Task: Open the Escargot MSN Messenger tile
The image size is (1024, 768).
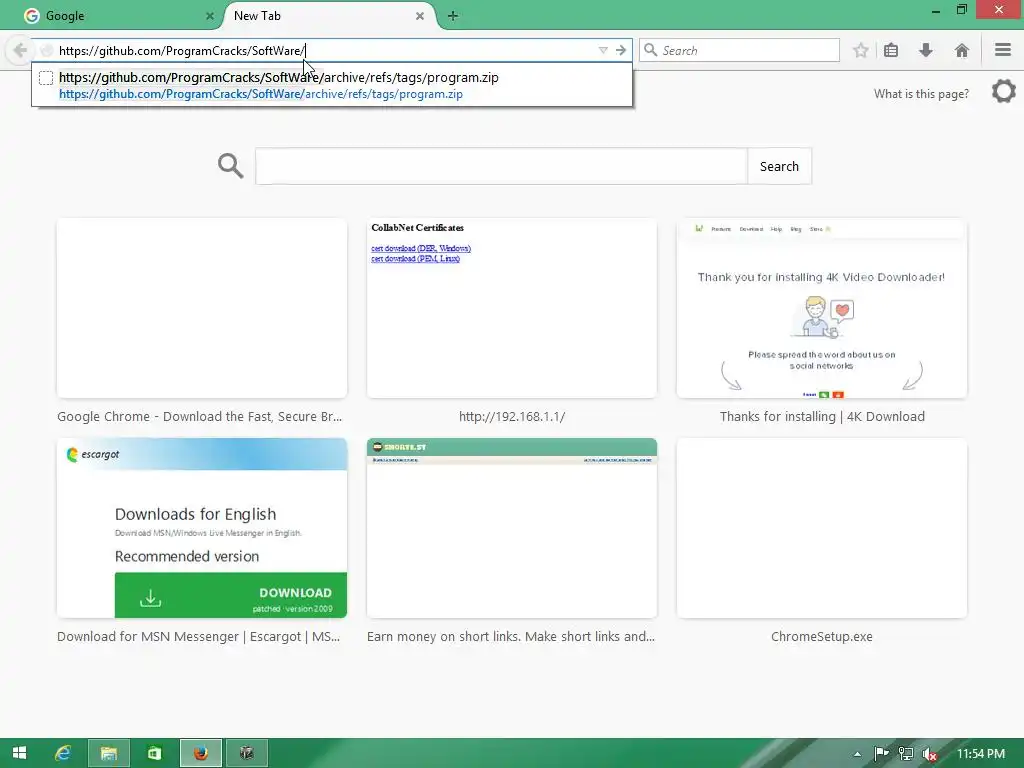Action: click(x=202, y=528)
